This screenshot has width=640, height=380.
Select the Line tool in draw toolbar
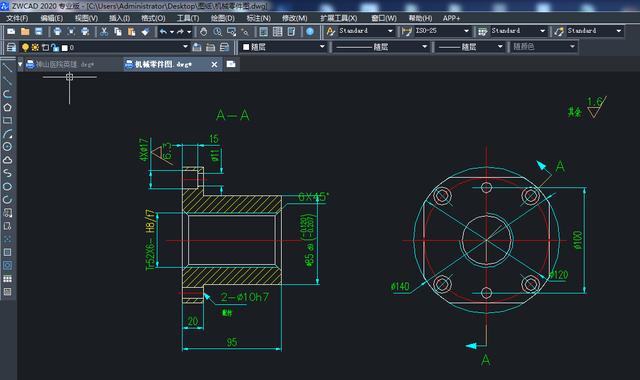coord(7,68)
